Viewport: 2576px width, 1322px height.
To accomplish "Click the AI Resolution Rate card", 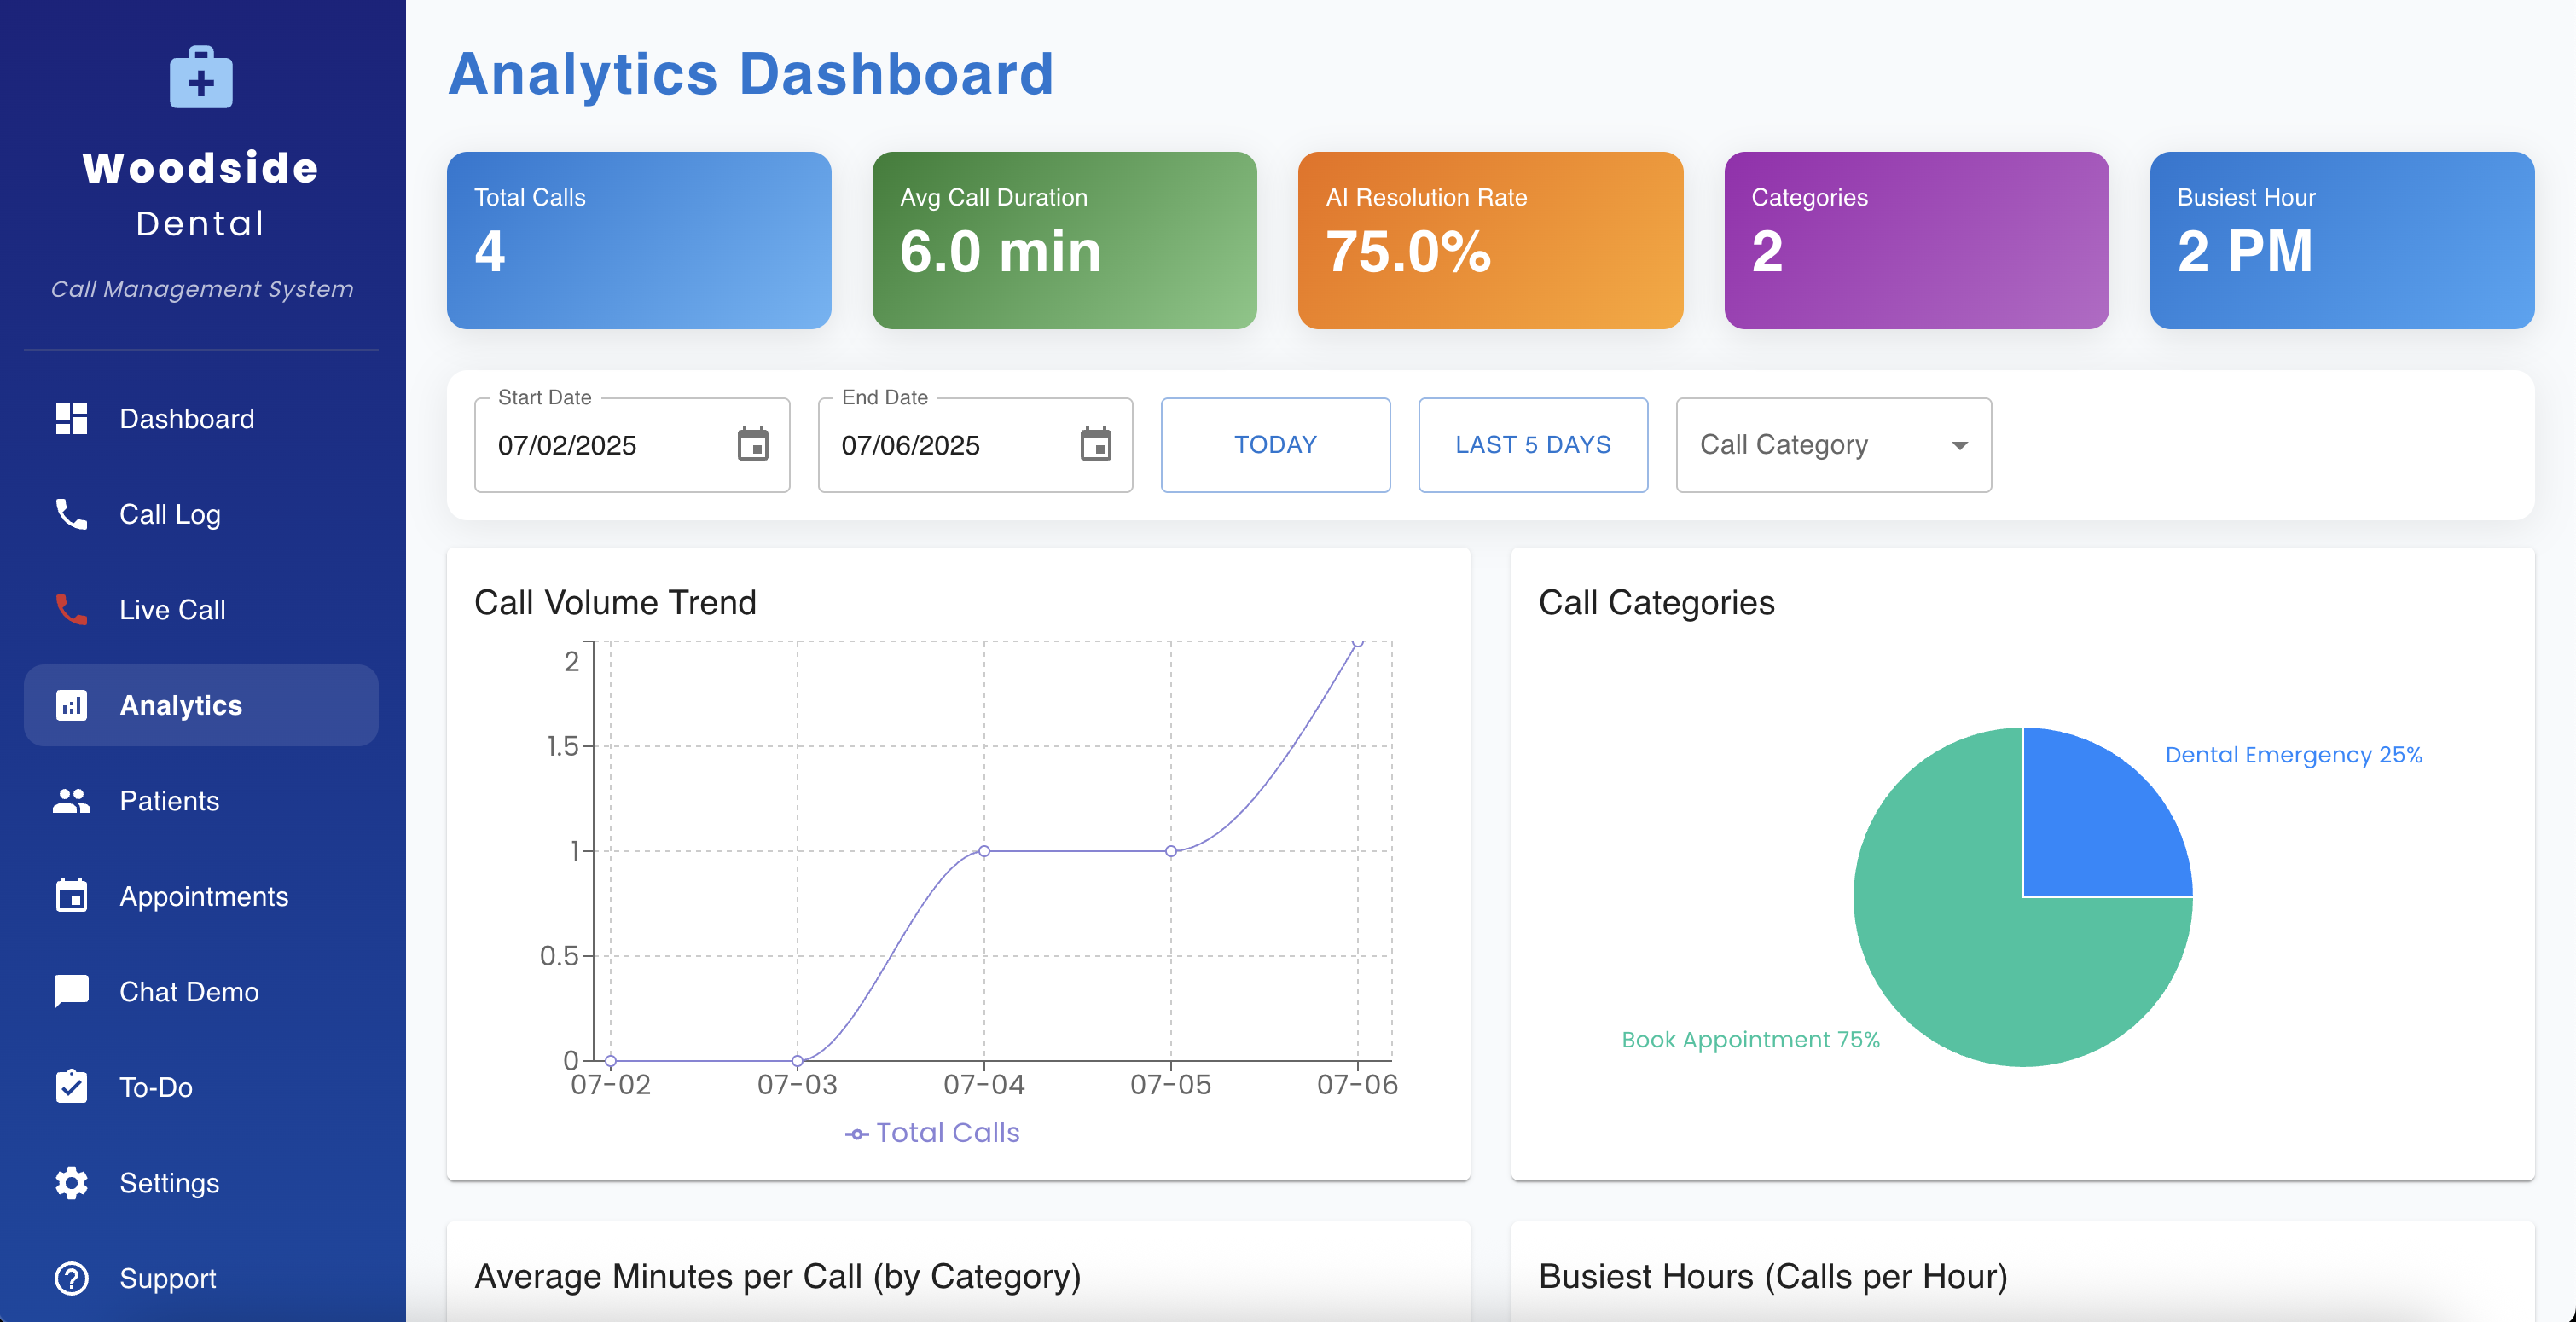I will tap(1490, 240).
